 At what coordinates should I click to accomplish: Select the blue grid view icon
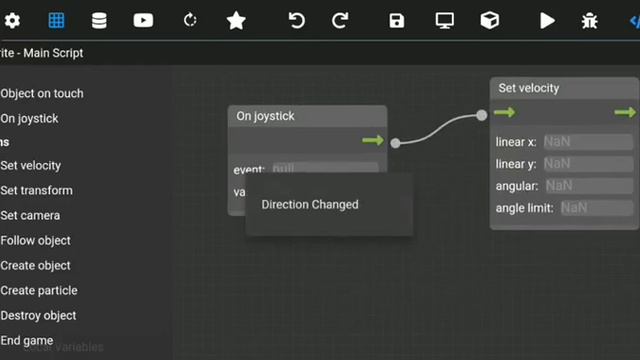pos(56,20)
